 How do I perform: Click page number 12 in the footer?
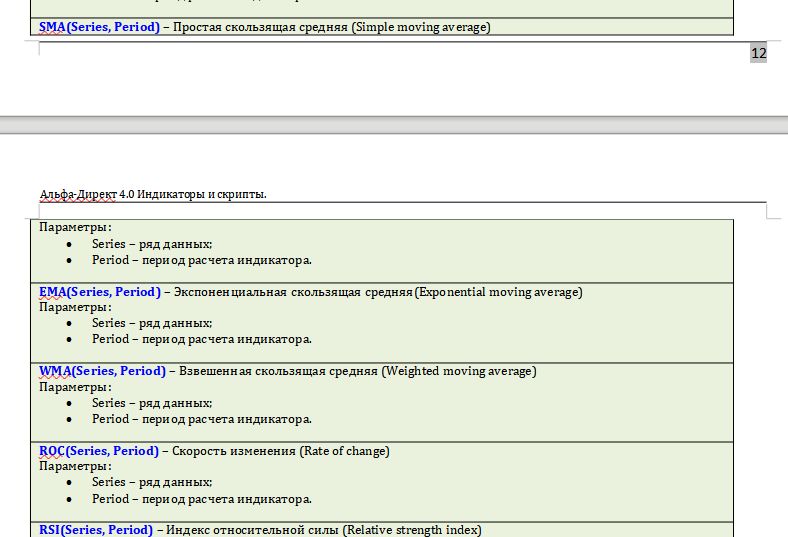759,53
